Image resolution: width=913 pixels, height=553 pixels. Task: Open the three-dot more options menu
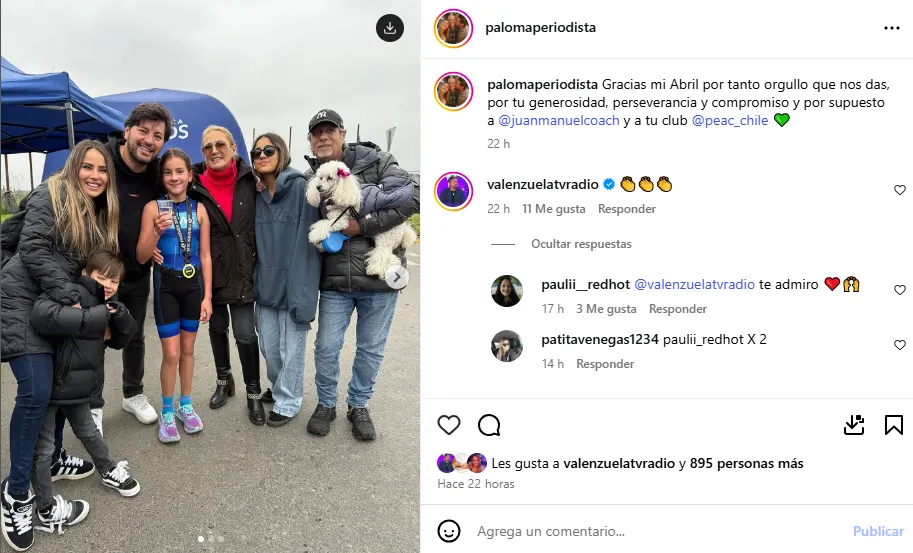click(891, 28)
